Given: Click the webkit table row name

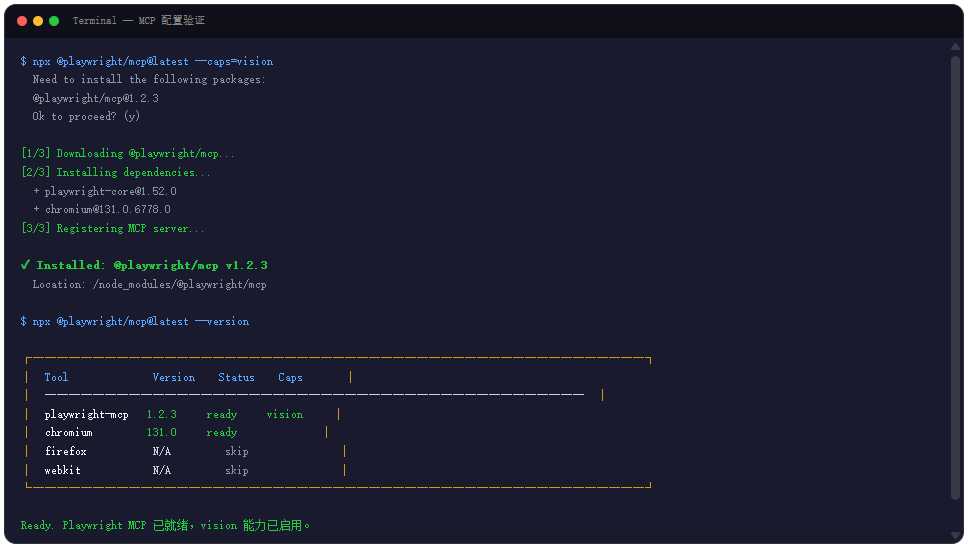Looking at the screenshot, I should tap(62, 470).
